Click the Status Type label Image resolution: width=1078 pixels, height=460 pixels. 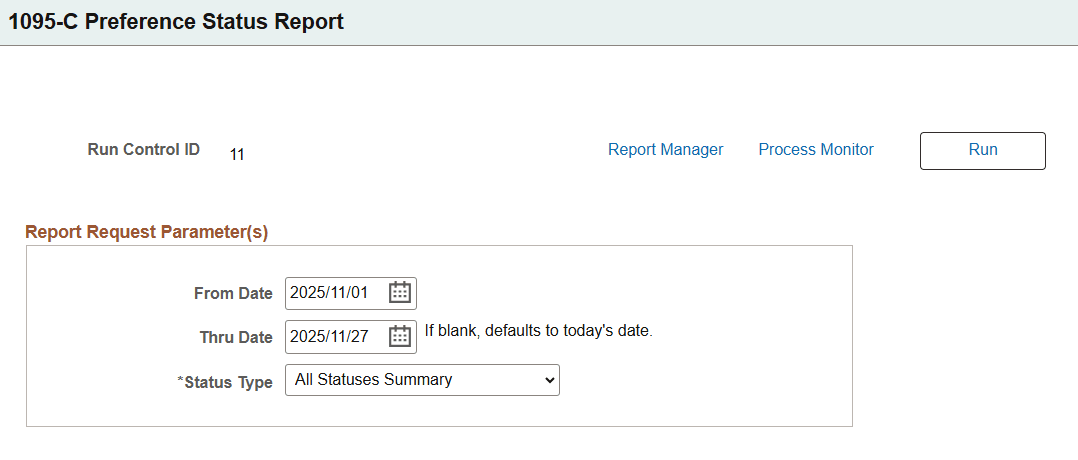coord(225,382)
